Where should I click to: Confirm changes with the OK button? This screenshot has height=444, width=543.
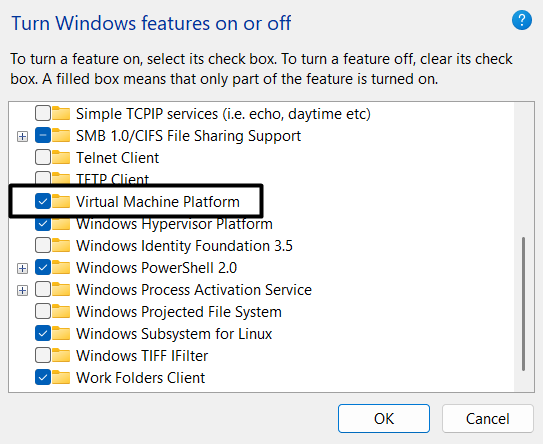(384, 418)
